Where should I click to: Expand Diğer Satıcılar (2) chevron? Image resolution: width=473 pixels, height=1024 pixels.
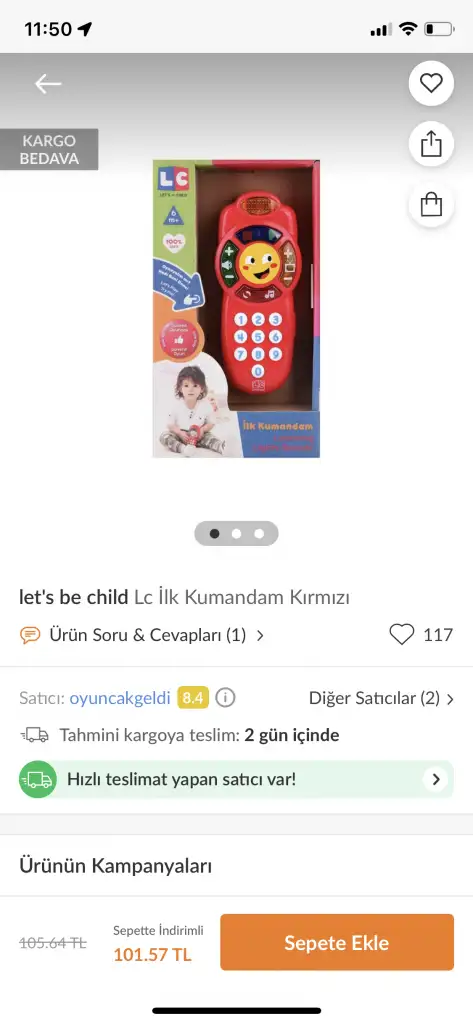450,699
